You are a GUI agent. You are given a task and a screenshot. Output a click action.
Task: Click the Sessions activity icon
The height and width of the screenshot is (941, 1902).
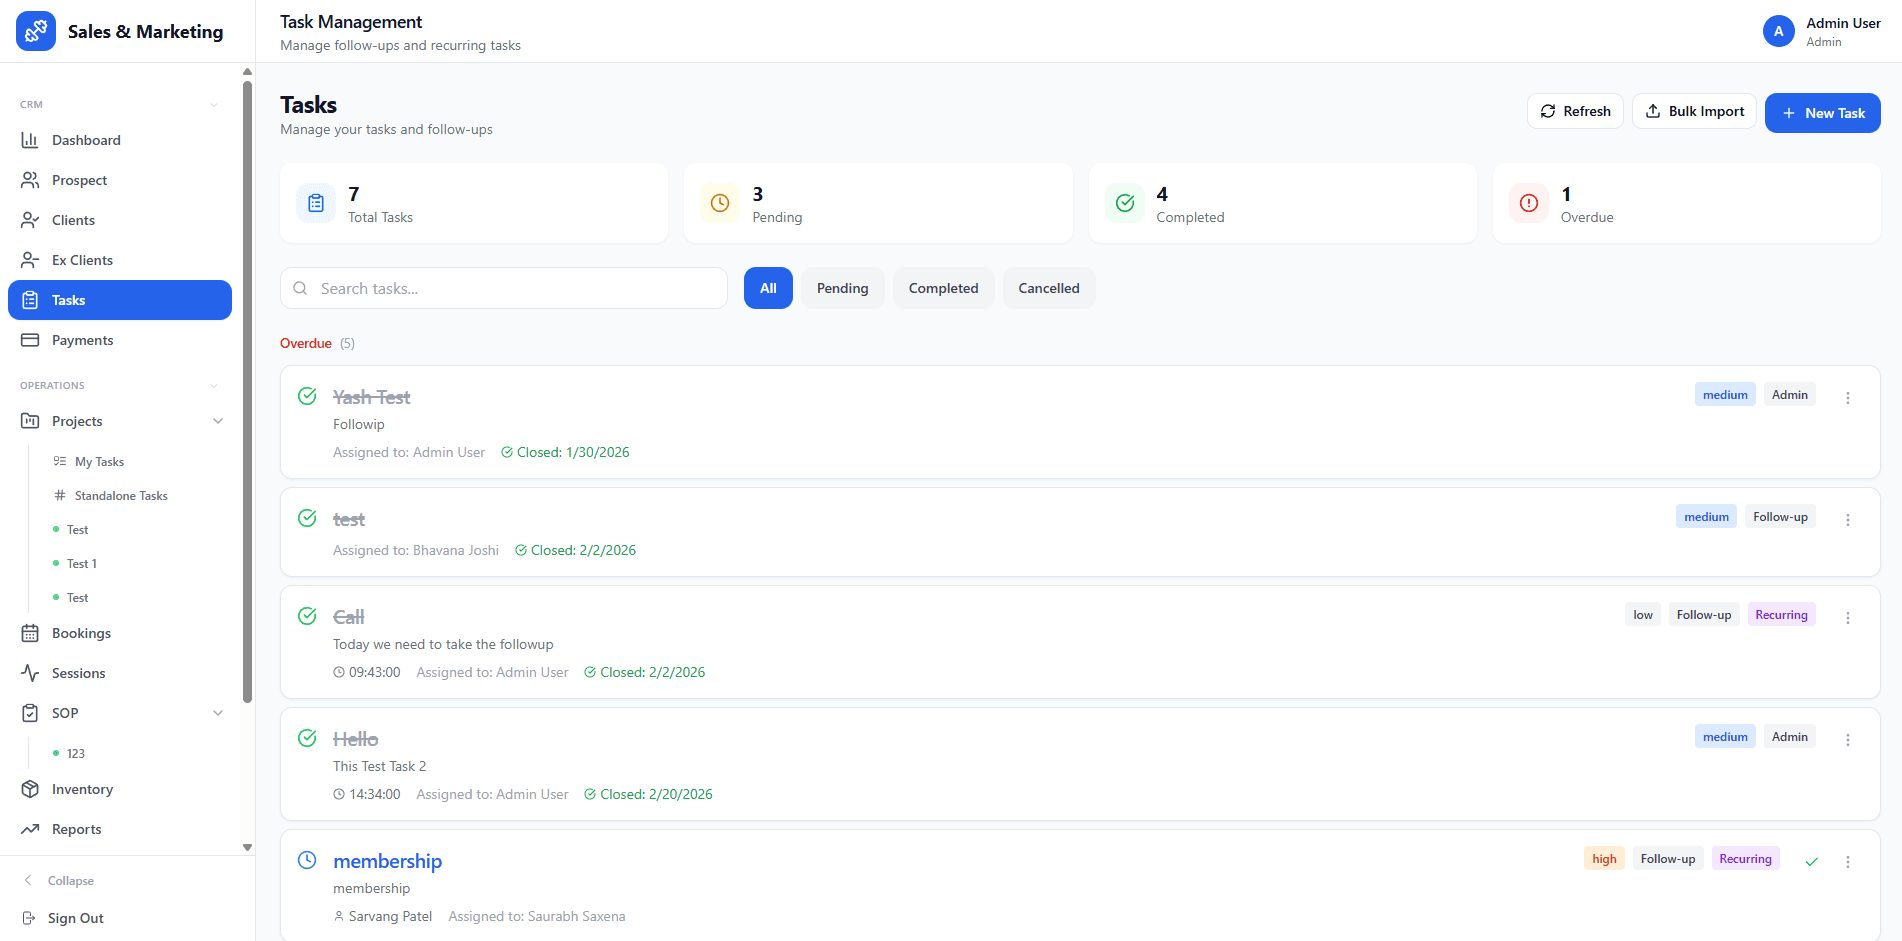pyautogui.click(x=30, y=673)
